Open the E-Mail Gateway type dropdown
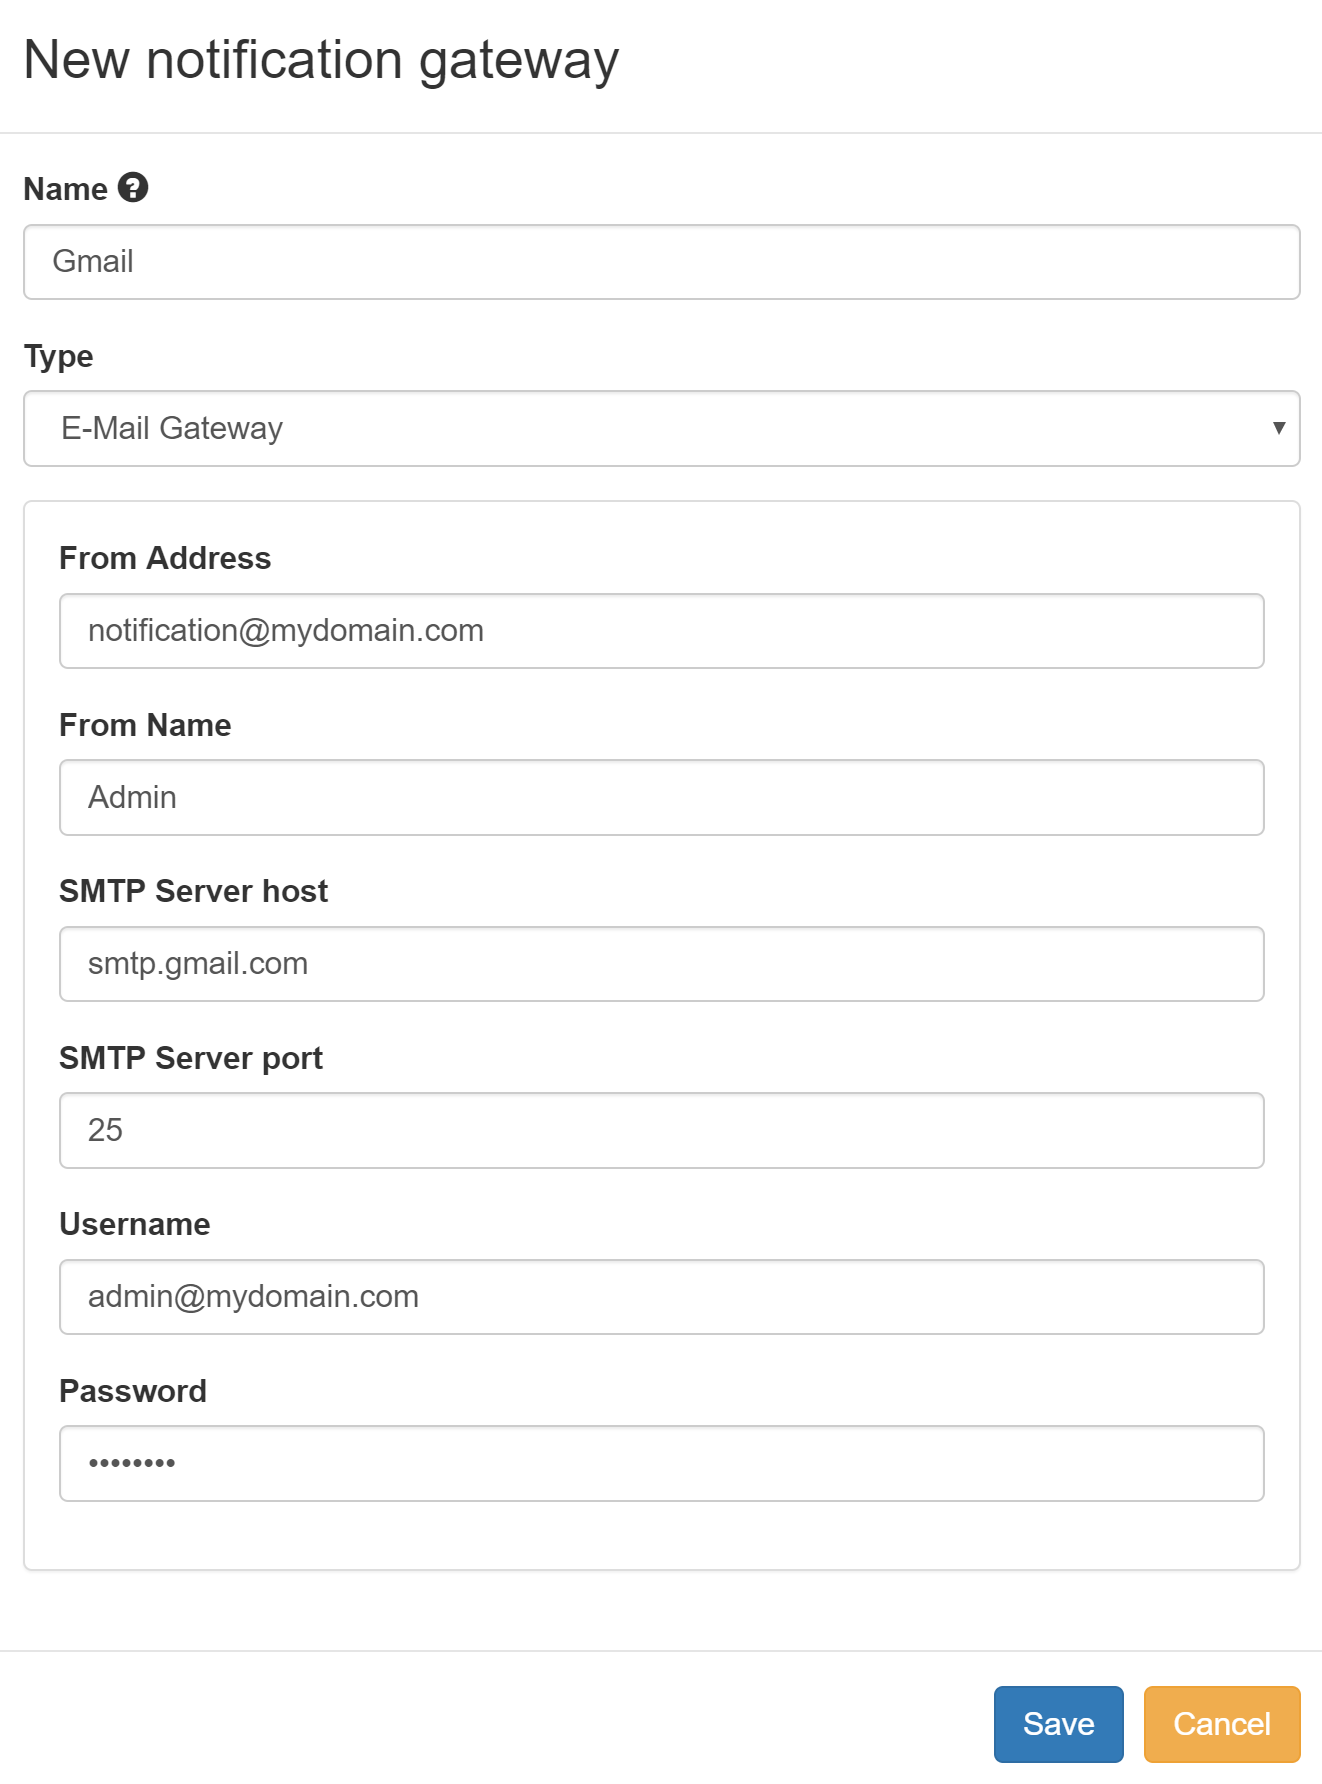1322x1784 pixels. pos(661,428)
